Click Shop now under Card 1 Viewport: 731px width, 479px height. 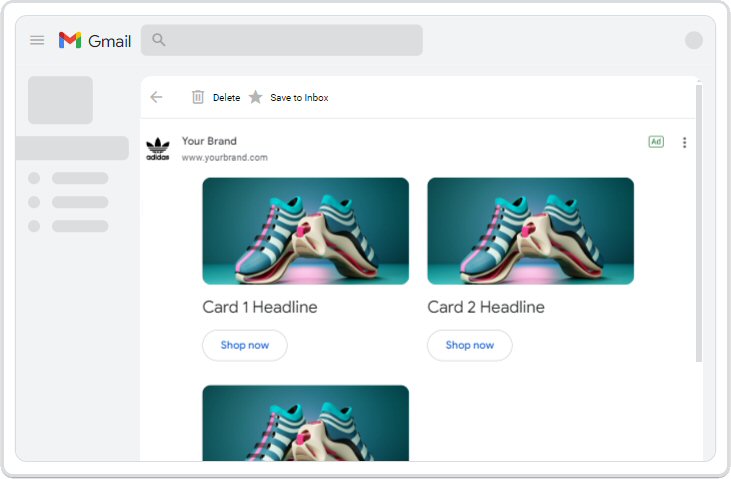tap(245, 345)
